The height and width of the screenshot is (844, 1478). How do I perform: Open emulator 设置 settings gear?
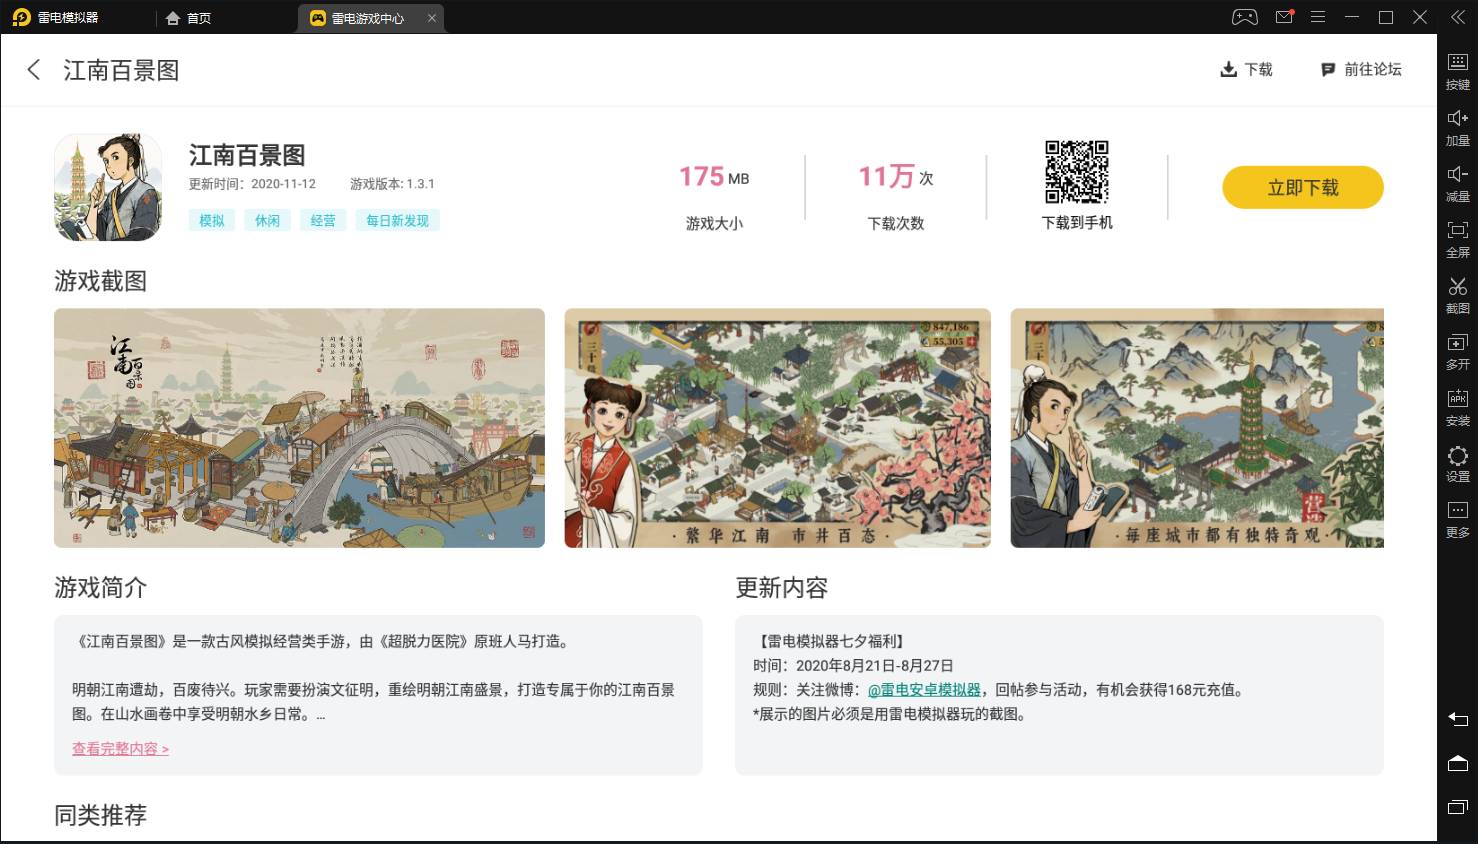[1457, 462]
